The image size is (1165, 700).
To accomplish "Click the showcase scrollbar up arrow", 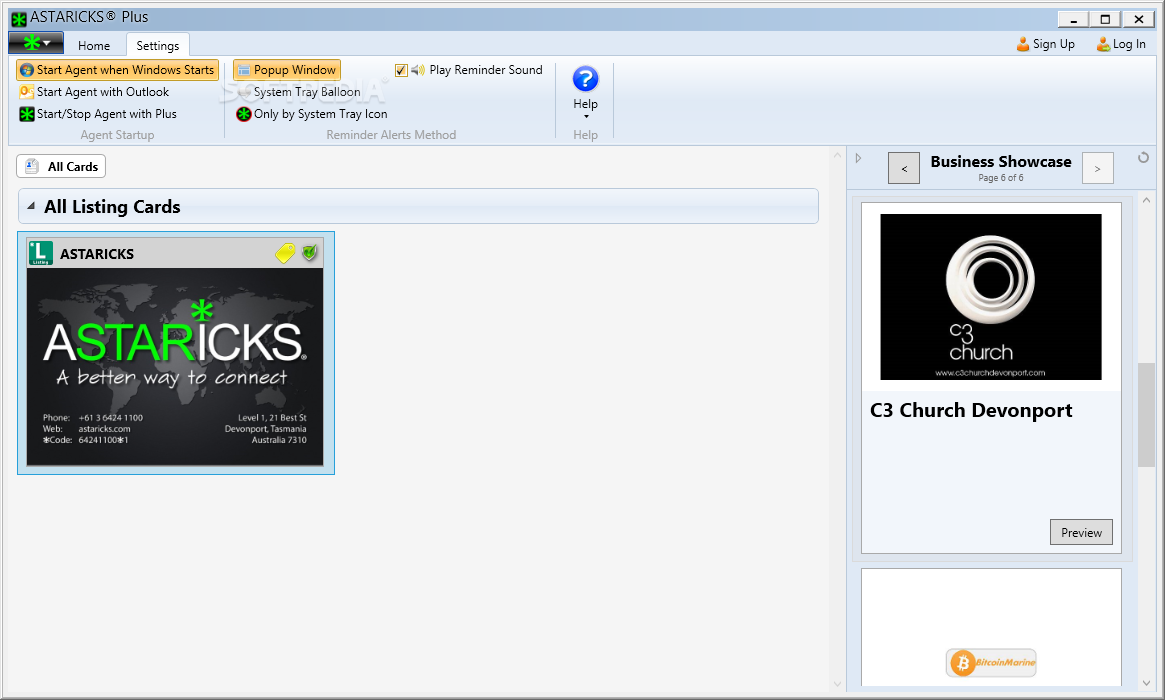I will (x=1146, y=200).
